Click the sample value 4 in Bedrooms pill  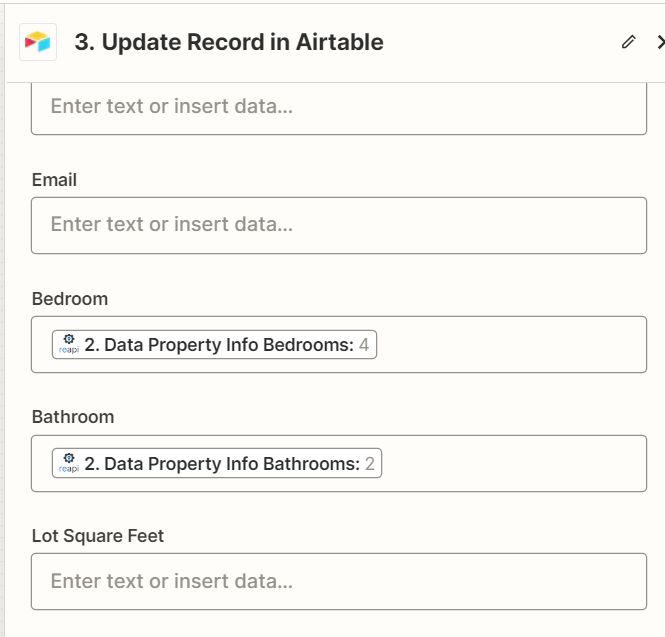point(364,345)
